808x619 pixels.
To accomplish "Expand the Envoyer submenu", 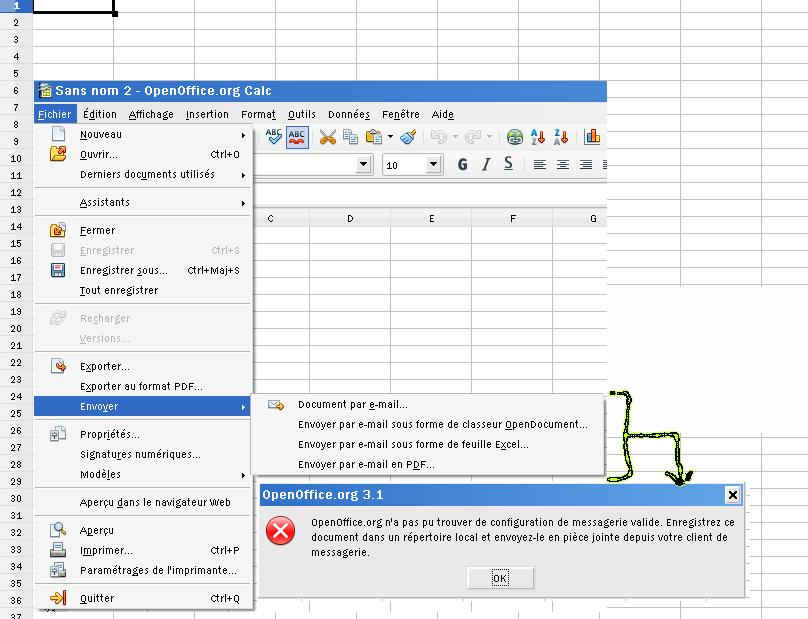I will (x=143, y=407).
